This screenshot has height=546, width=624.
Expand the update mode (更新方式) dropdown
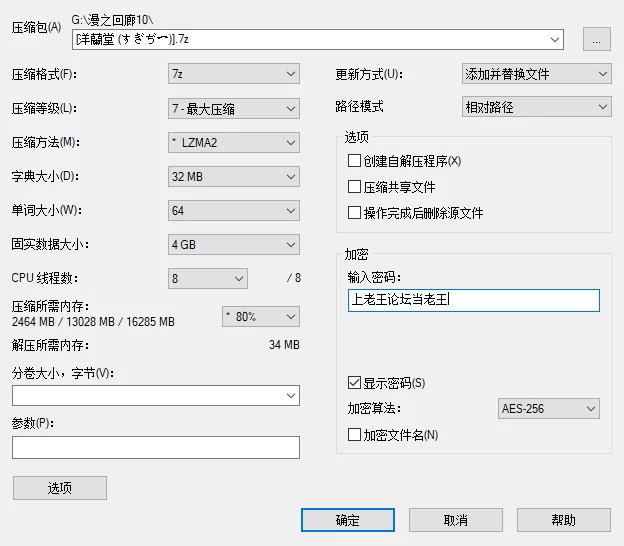(536, 74)
